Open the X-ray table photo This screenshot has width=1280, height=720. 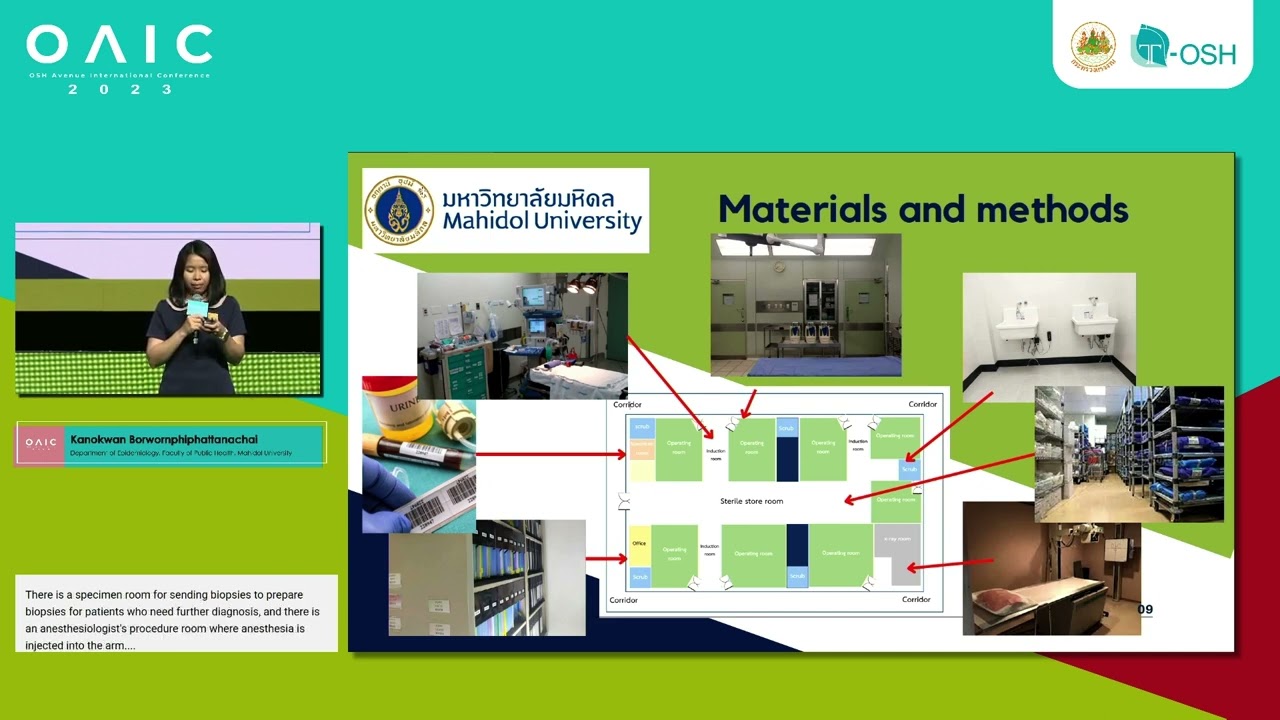[1051, 568]
